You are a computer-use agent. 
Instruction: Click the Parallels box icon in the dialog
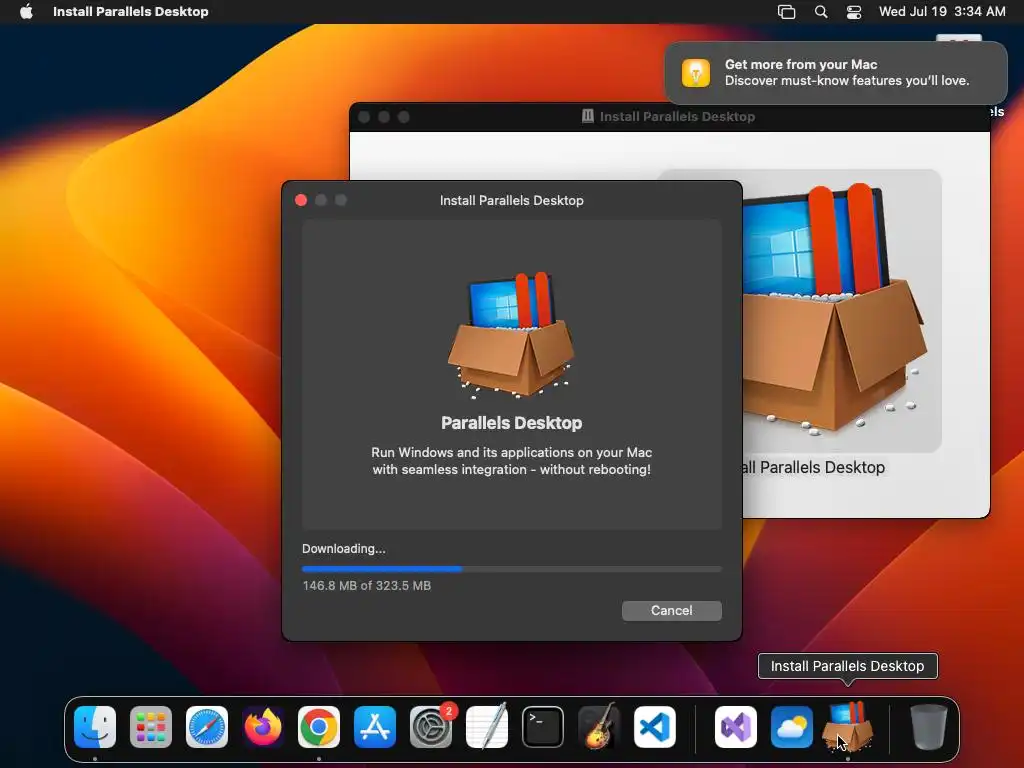tap(511, 334)
